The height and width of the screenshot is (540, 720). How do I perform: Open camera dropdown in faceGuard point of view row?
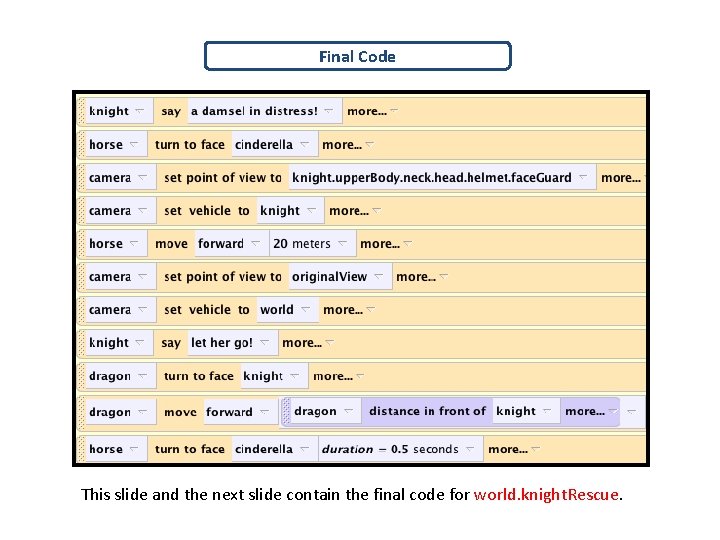click(120, 178)
